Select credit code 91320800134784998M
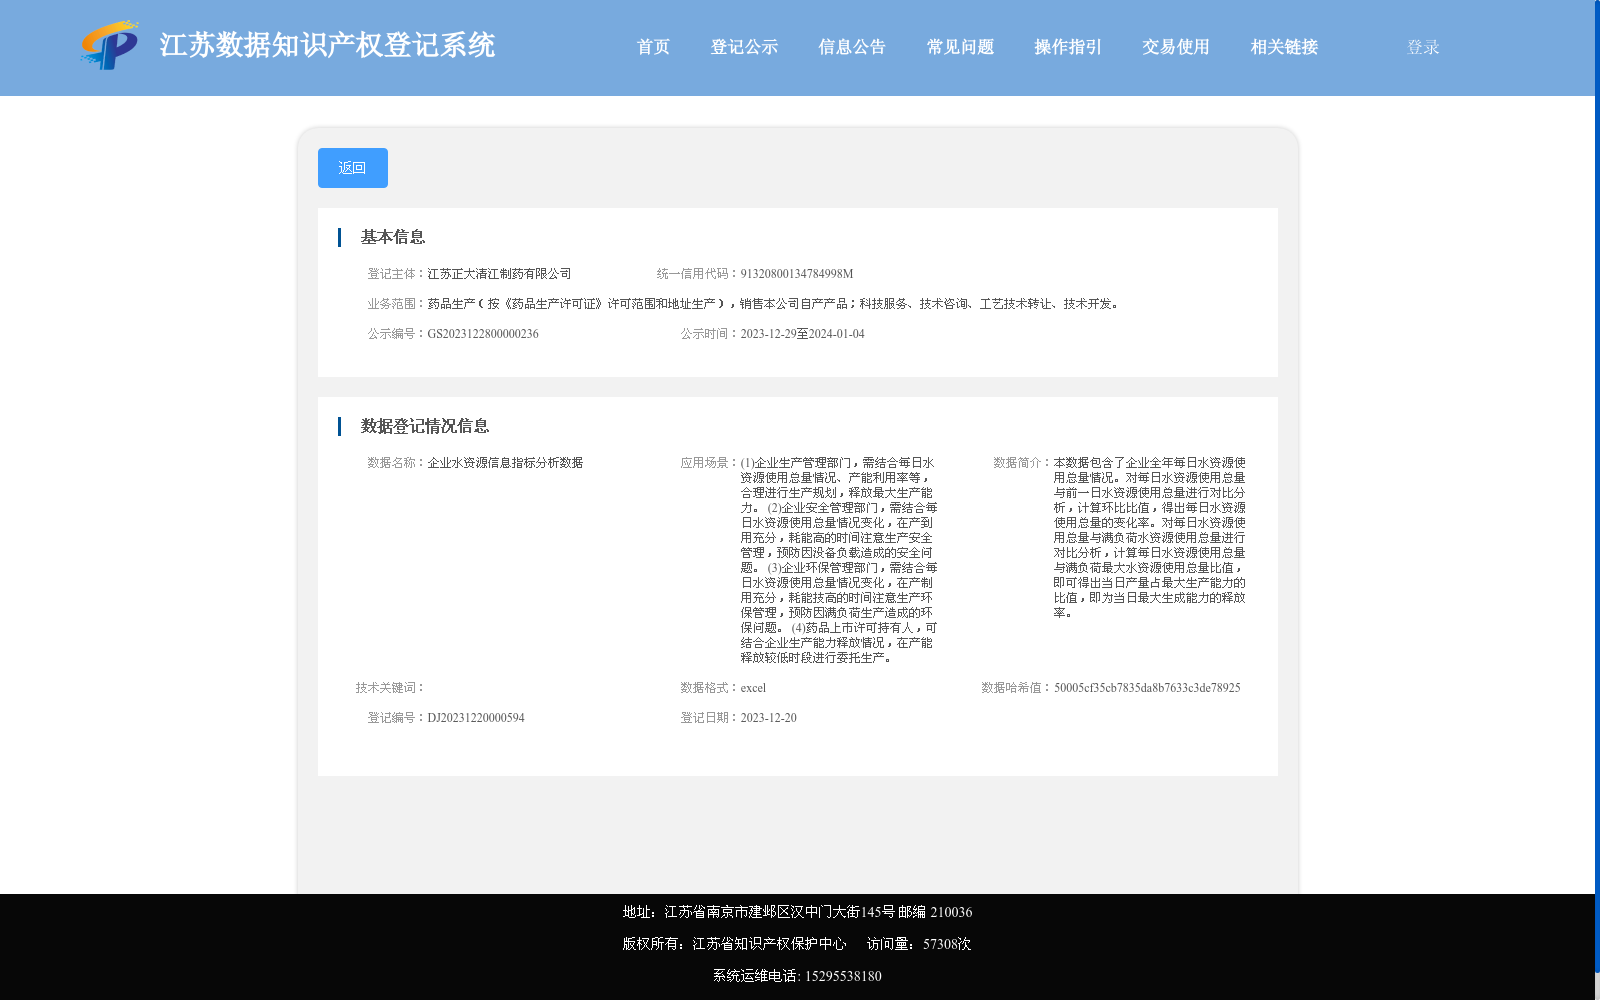 pyautogui.click(x=797, y=274)
